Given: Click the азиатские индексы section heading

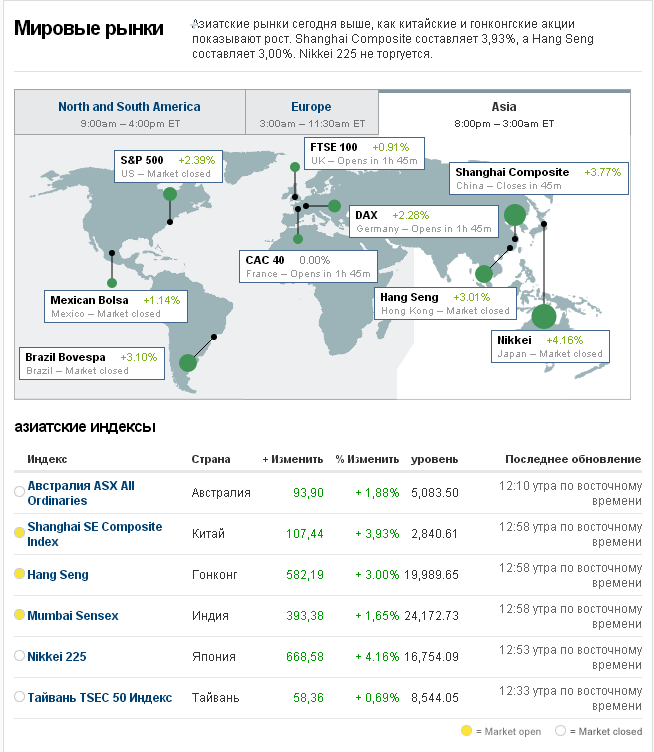Looking at the screenshot, I should click(85, 426).
